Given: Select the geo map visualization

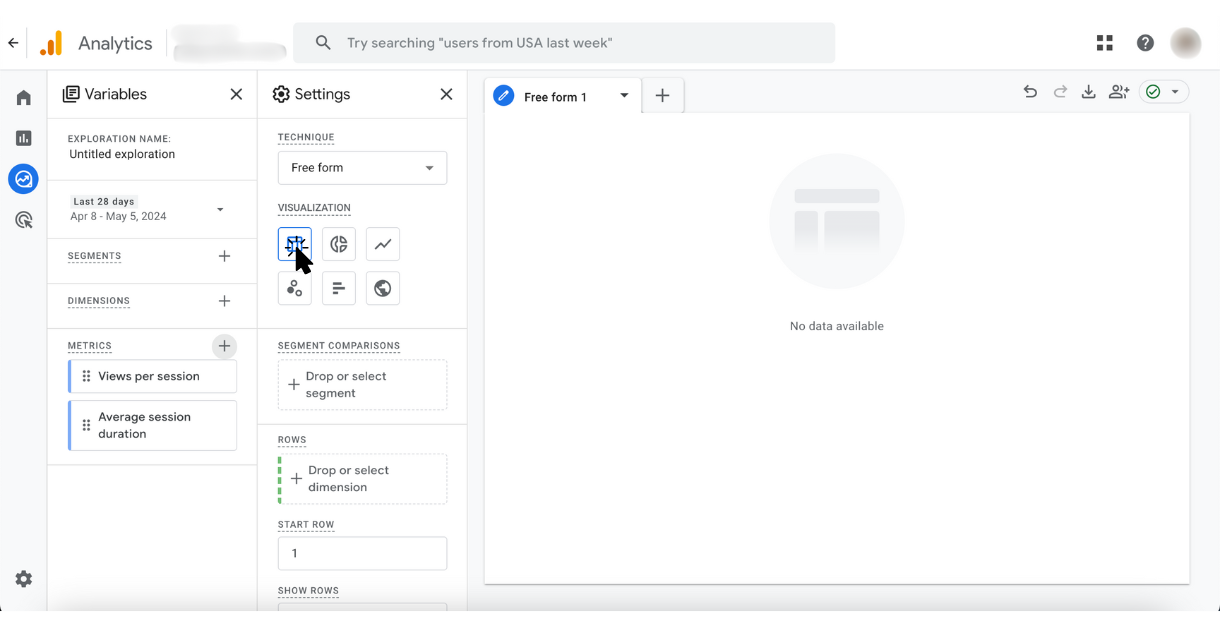Looking at the screenshot, I should (x=382, y=289).
